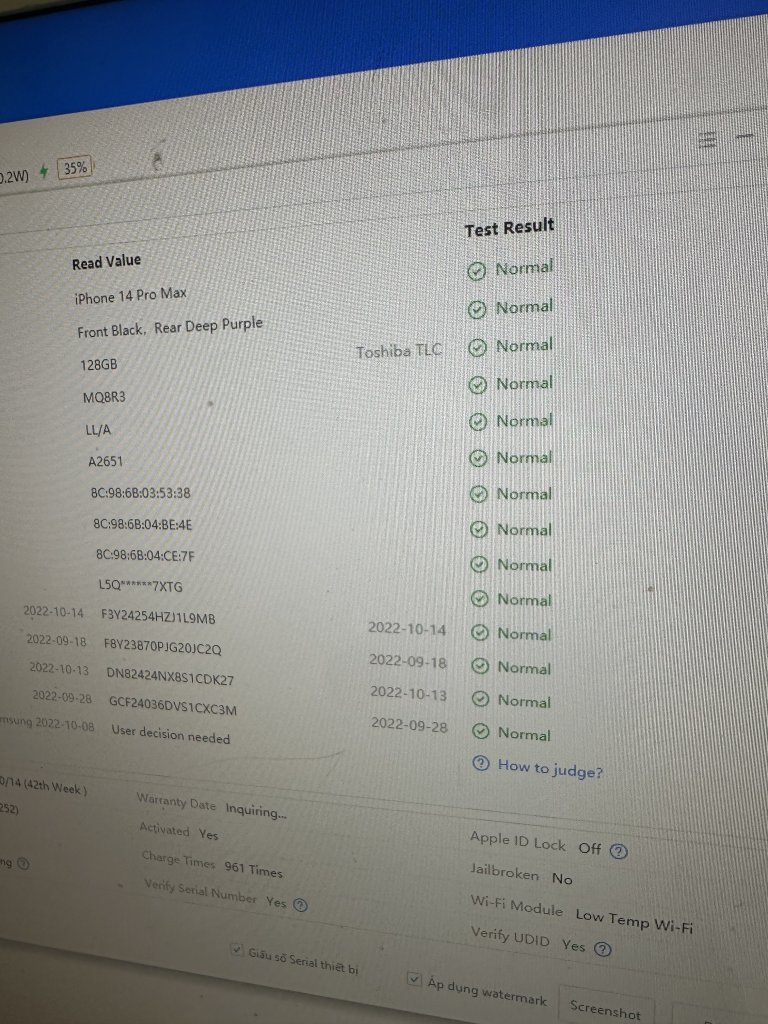Select serial F3Y24254HZJ1L9MB
Viewport: 768px width, 1024px height.
pyautogui.click(x=158, y=616)
